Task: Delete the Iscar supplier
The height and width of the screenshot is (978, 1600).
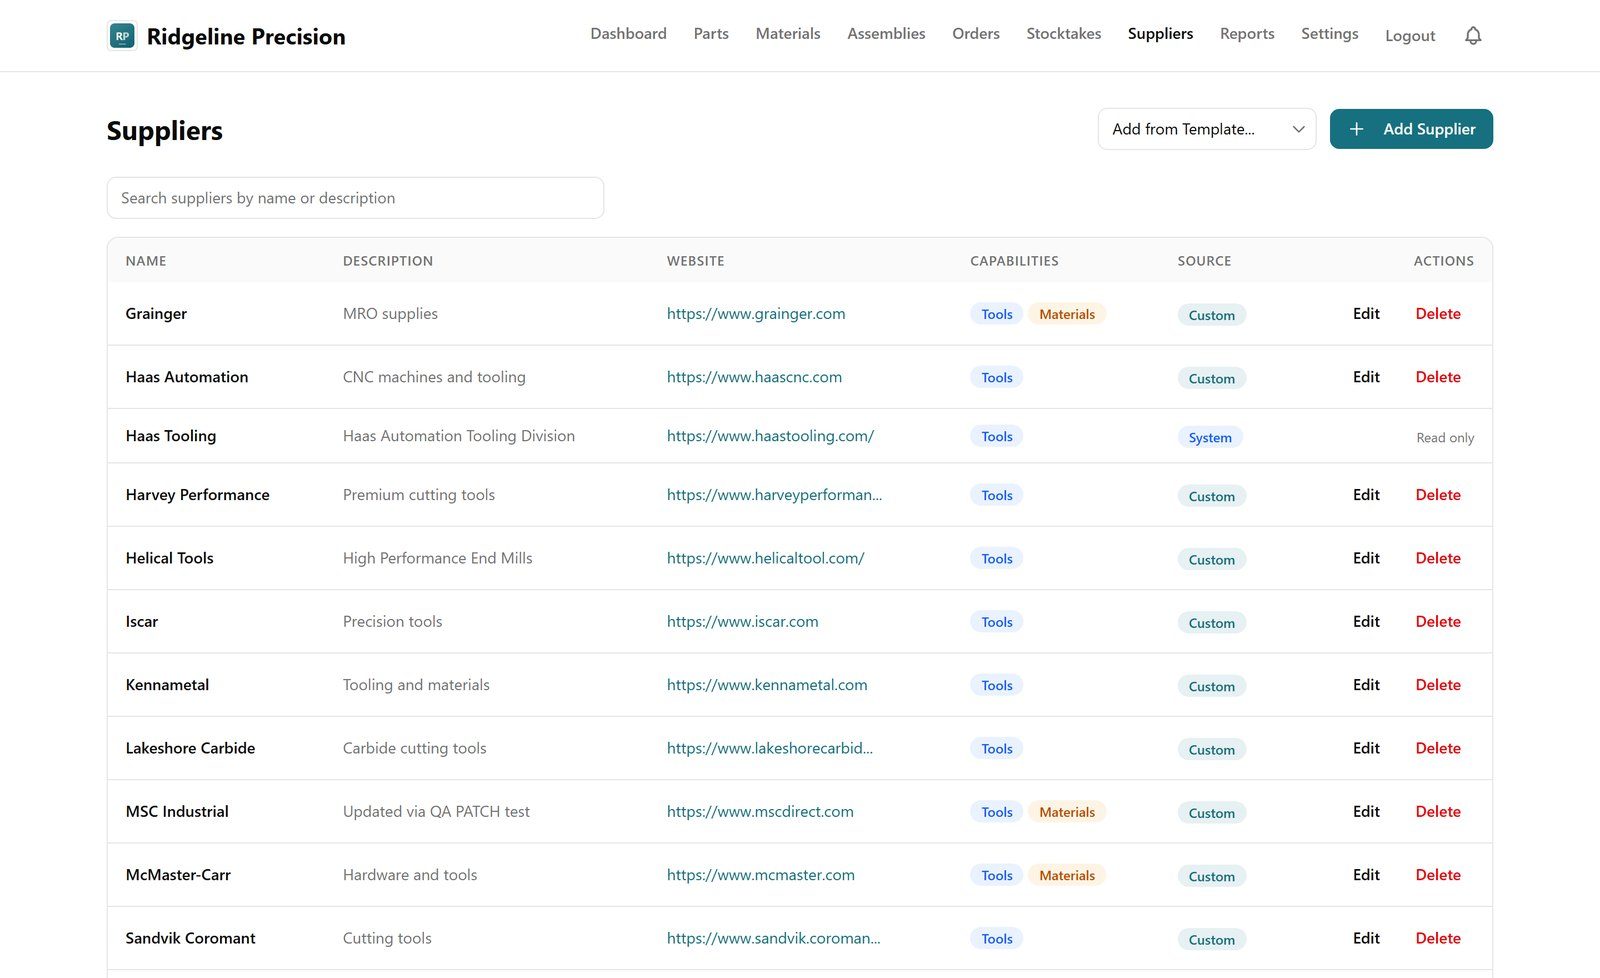Action: (1438, 622)
